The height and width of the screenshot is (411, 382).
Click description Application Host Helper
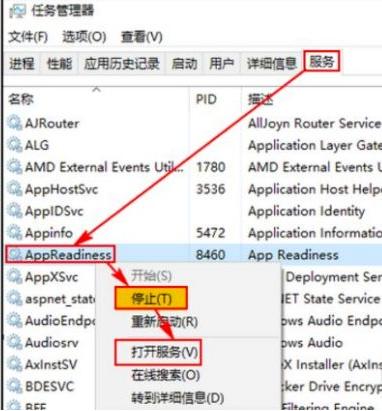click(315, 189)
